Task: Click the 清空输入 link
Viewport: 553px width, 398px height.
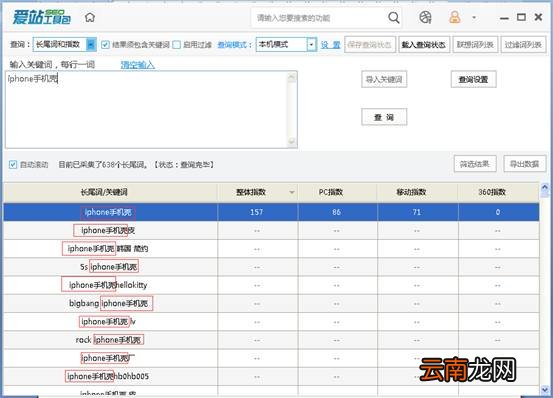Action: 138,65
